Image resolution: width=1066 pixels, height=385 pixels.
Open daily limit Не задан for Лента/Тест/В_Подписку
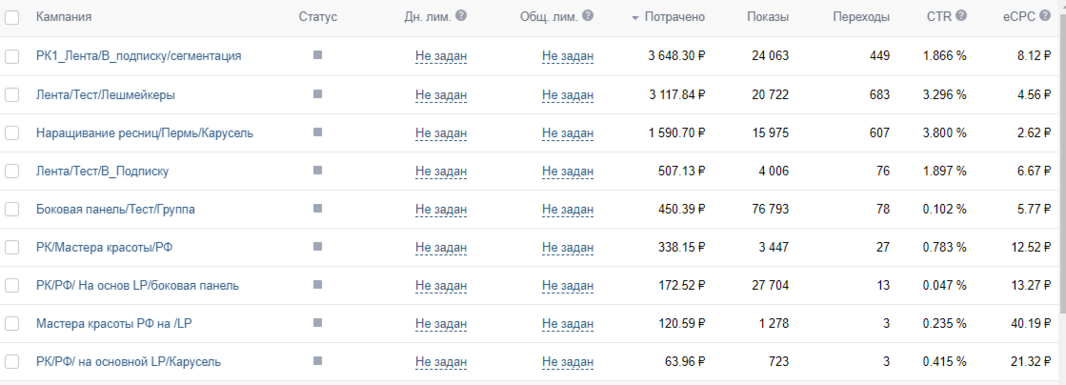pos(441,171)
